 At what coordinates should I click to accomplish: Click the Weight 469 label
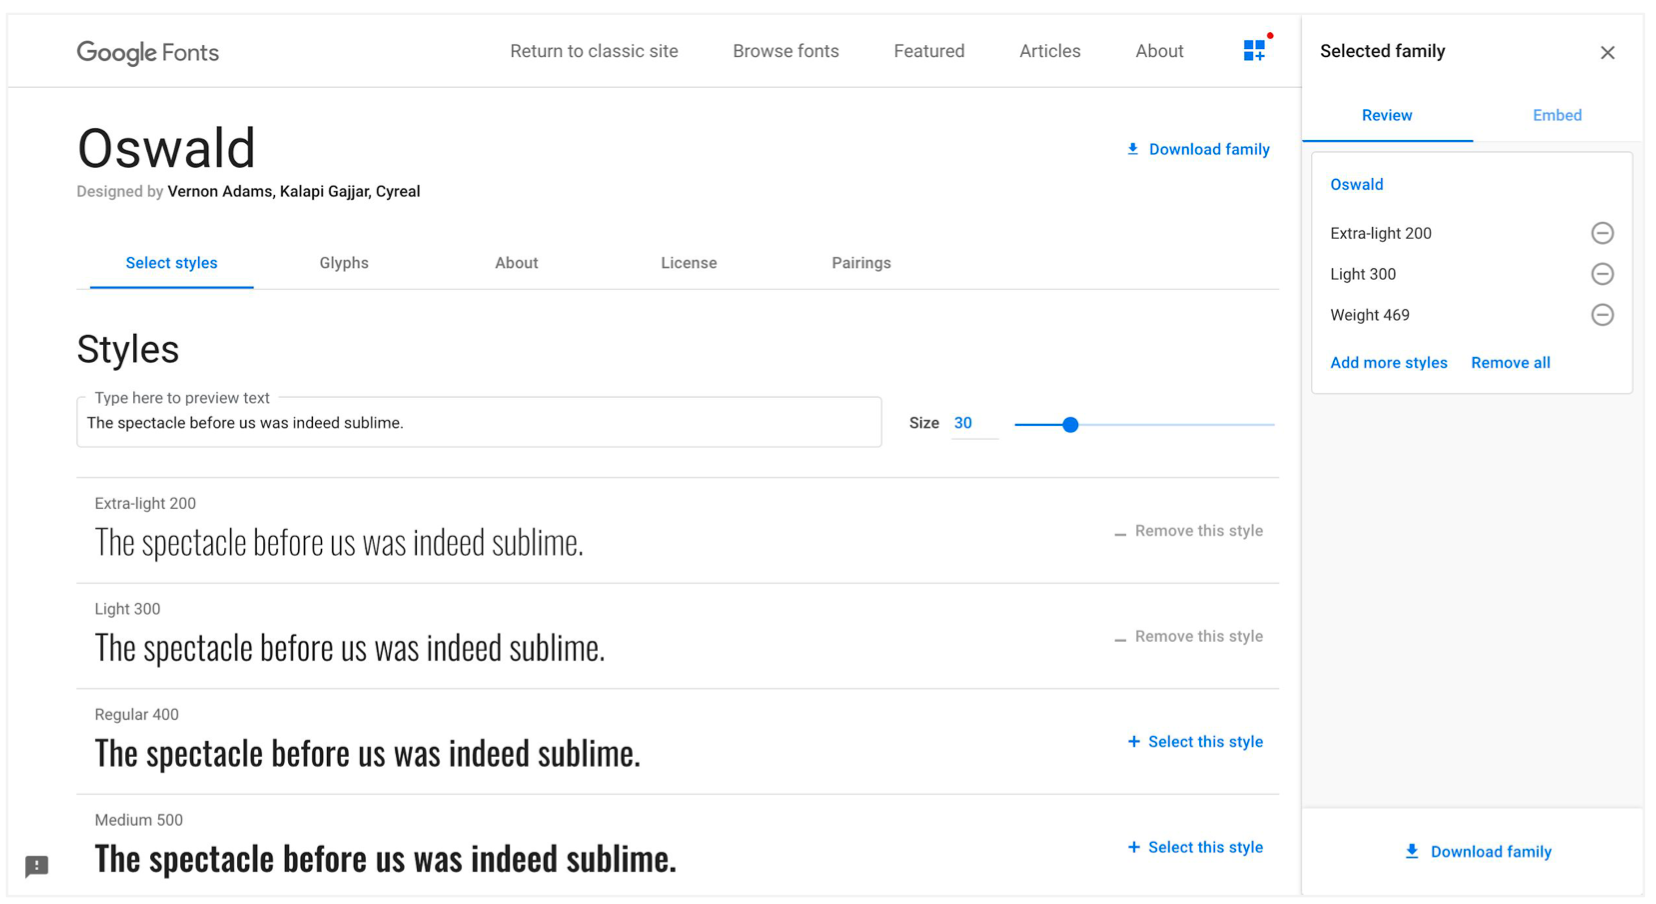[1370, 315]
